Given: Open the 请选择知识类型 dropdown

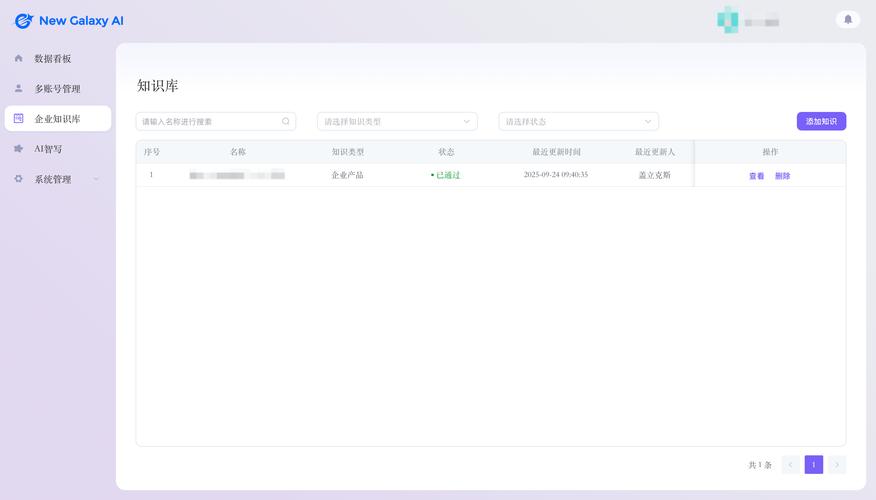Looking at the screenshot, I should pos(397,121).
